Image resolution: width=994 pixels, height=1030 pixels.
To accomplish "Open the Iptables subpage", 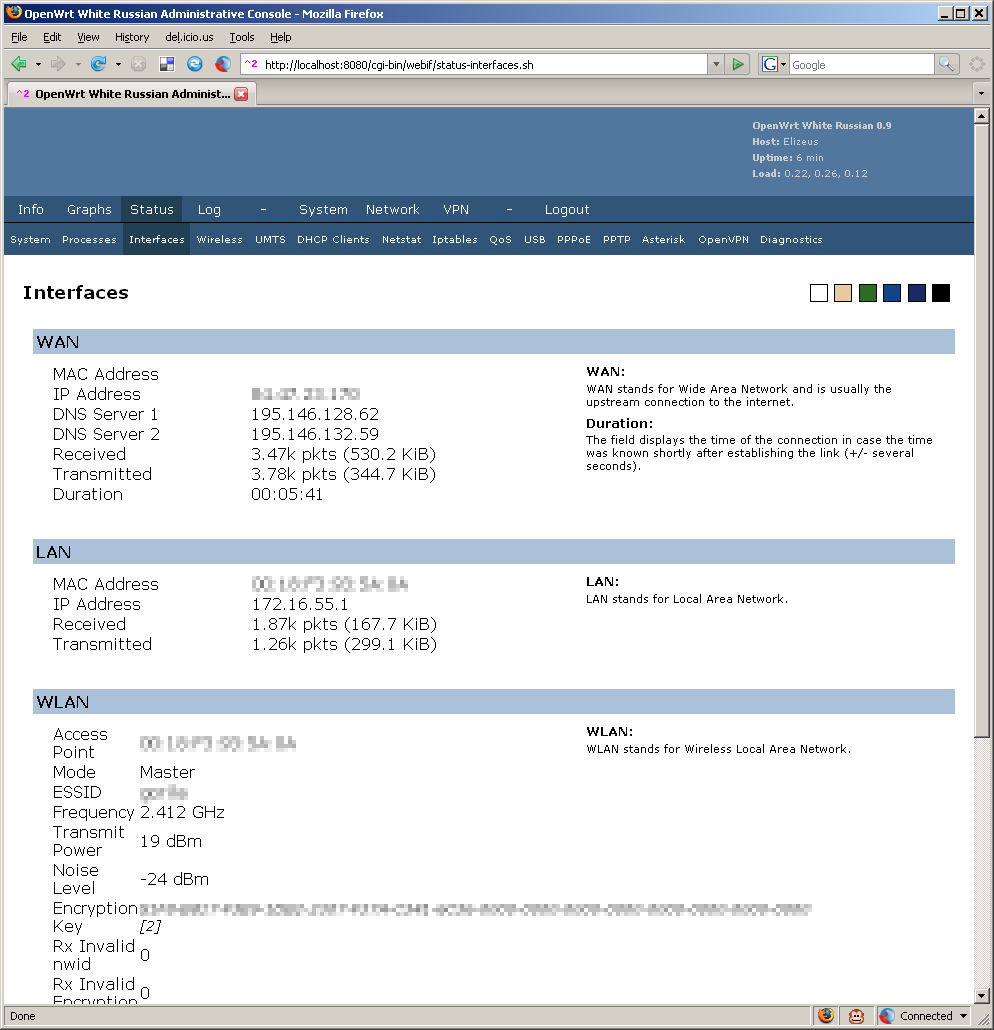I will click(455, 240).
